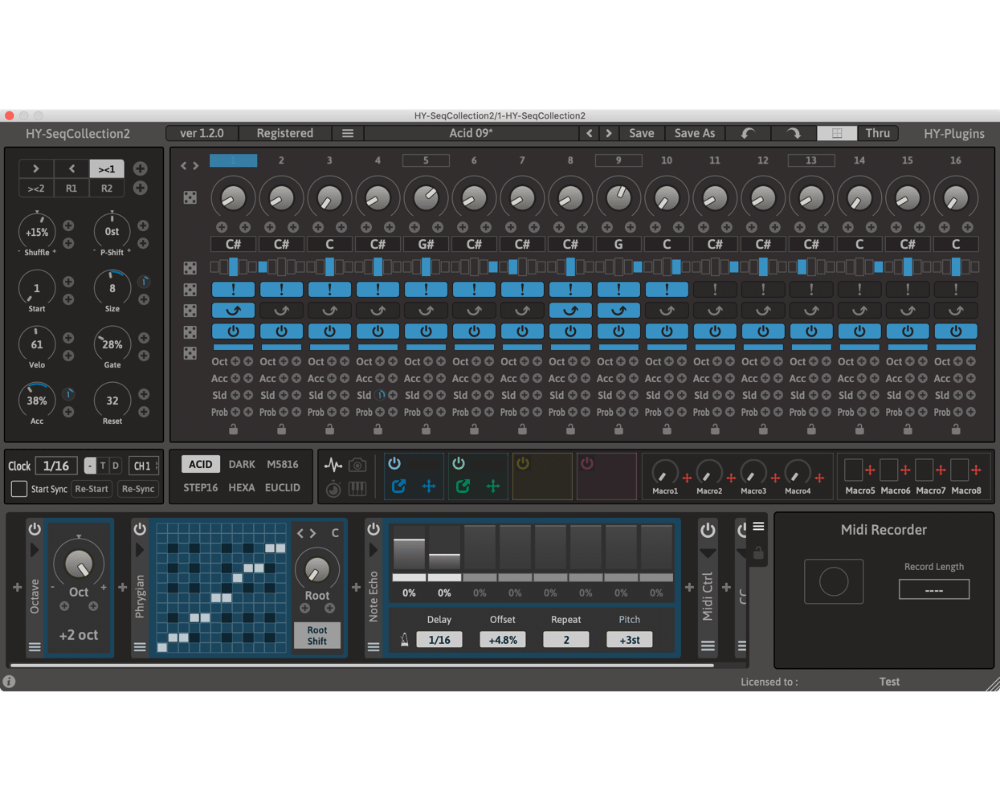Click the waveform icon beside sequencer tabs
Image resolution: width=1000 pixels, height=800 pixels.
click(334, 465)
